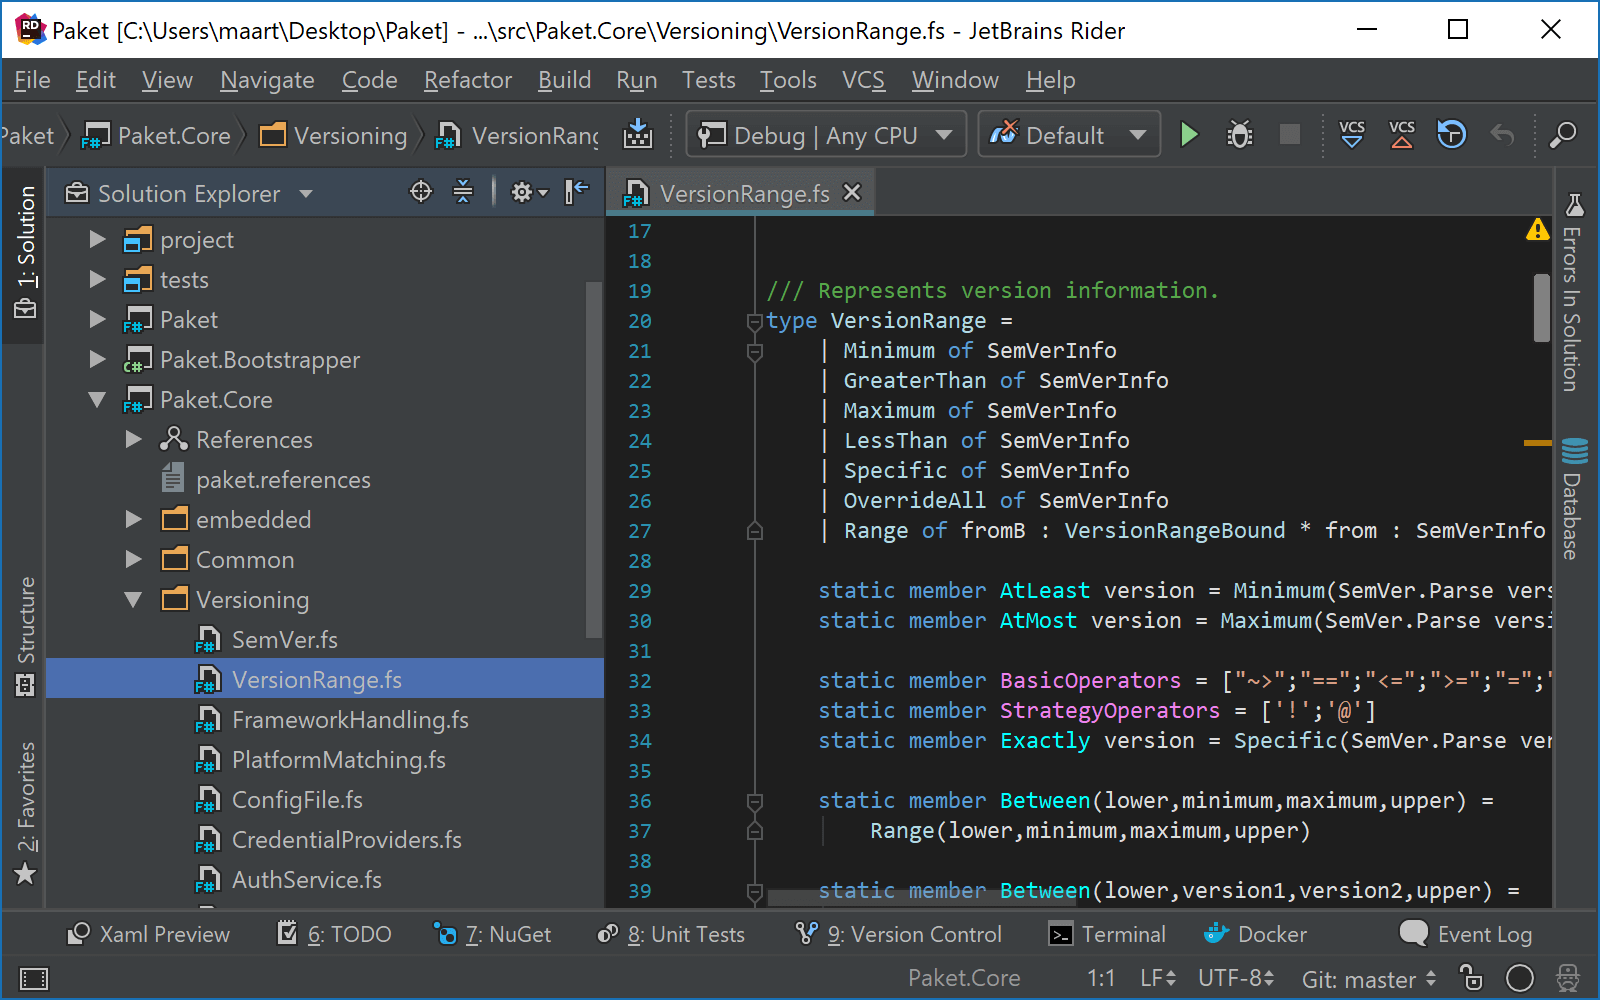Expand the References node
This screenshot has width=1600, height=1000.
tap(133, 439)
